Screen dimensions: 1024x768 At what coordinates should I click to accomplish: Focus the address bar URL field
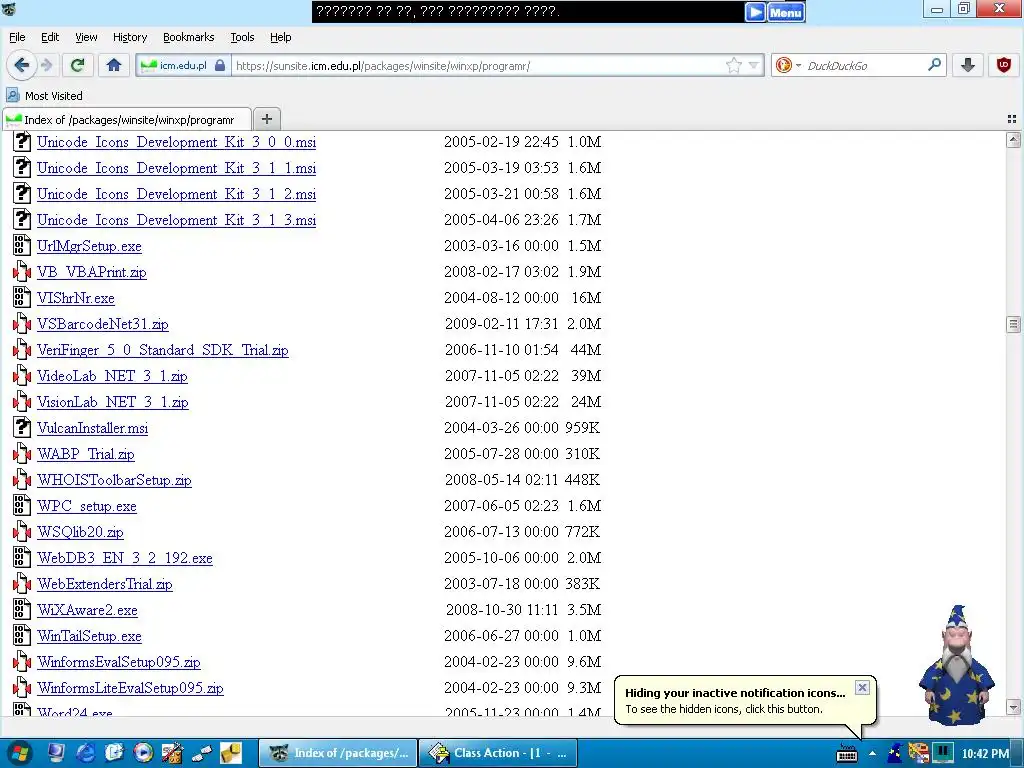click(479, 65)
